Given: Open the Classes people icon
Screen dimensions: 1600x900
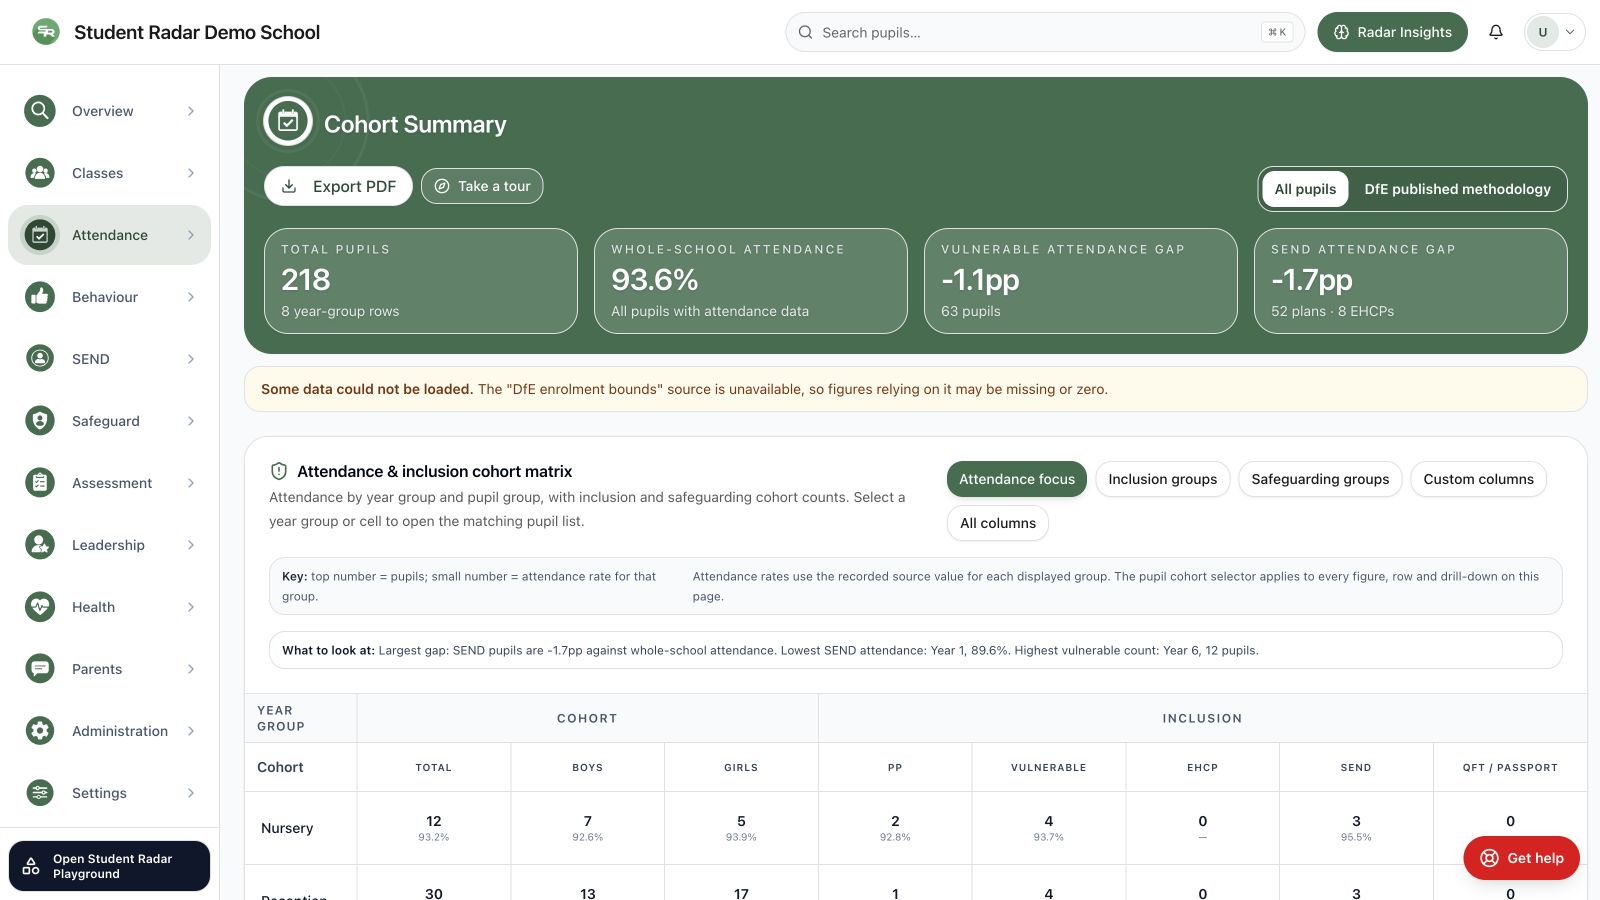Looking at the screenshot, I should click(x=40, y=173).
